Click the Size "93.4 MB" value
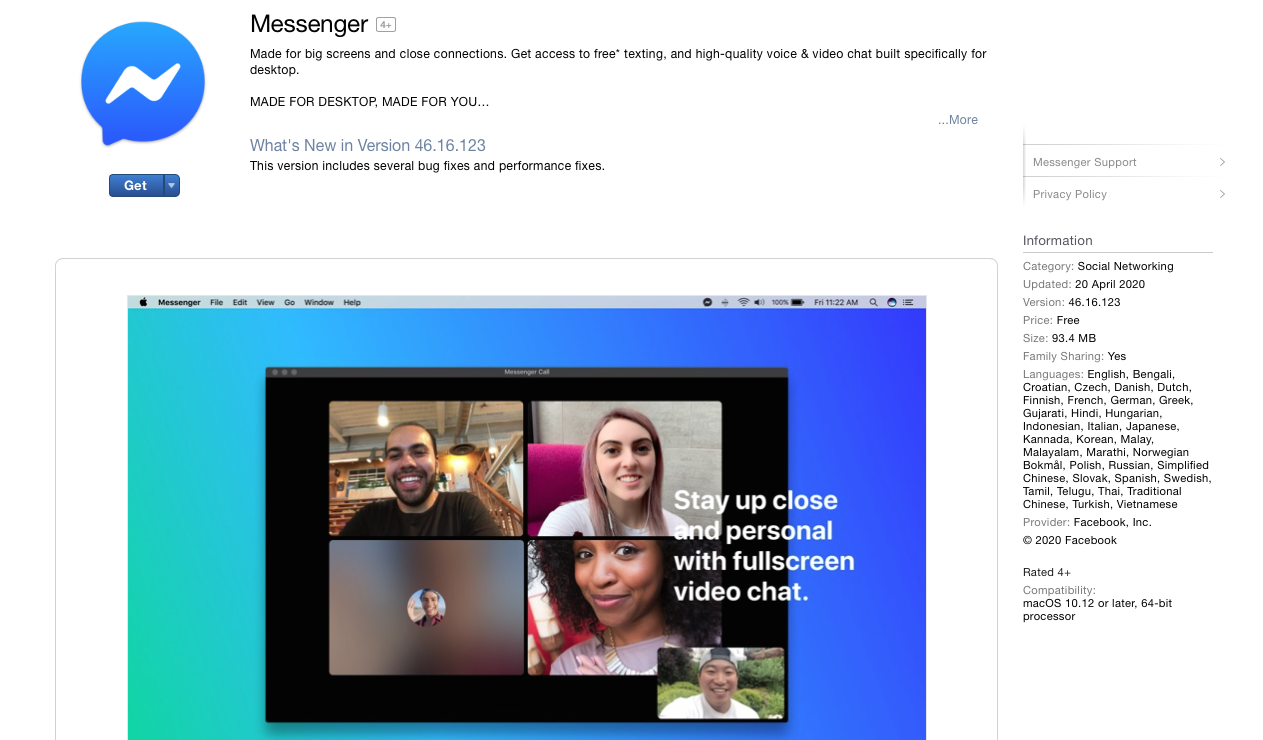Screen dimensions: 1263x740 pos(1074,339)
